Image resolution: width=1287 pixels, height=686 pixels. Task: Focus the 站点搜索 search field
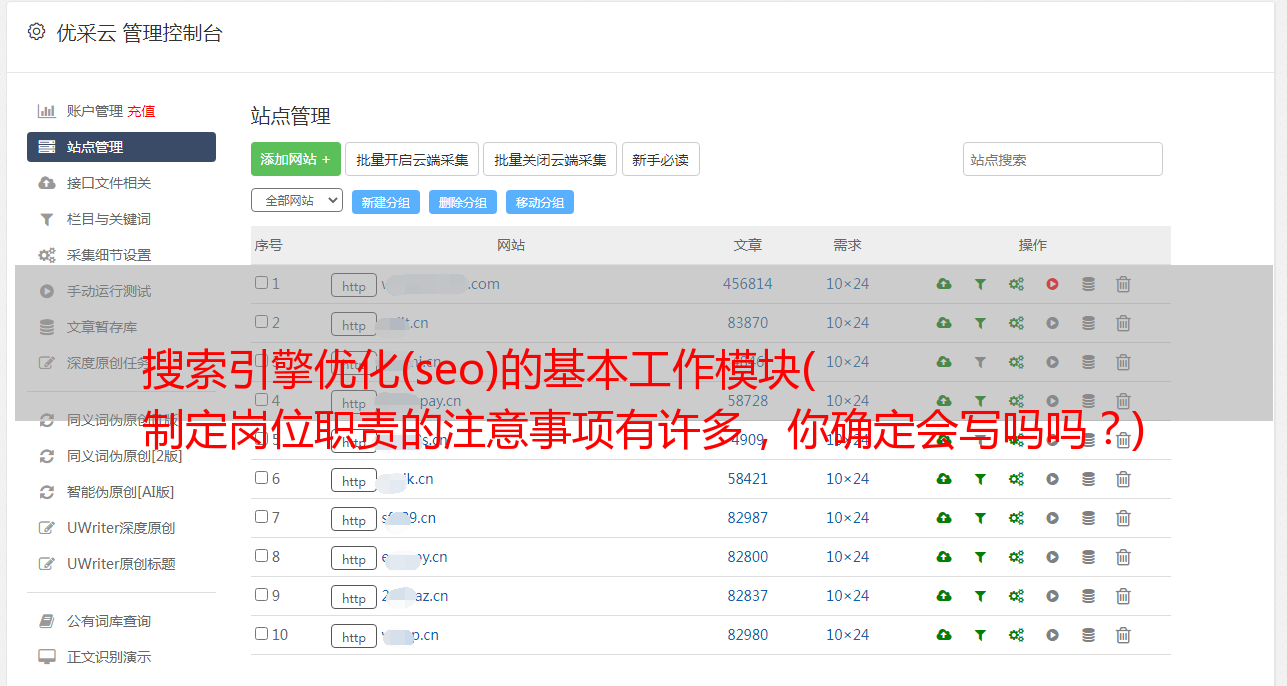click(1063, 159)
